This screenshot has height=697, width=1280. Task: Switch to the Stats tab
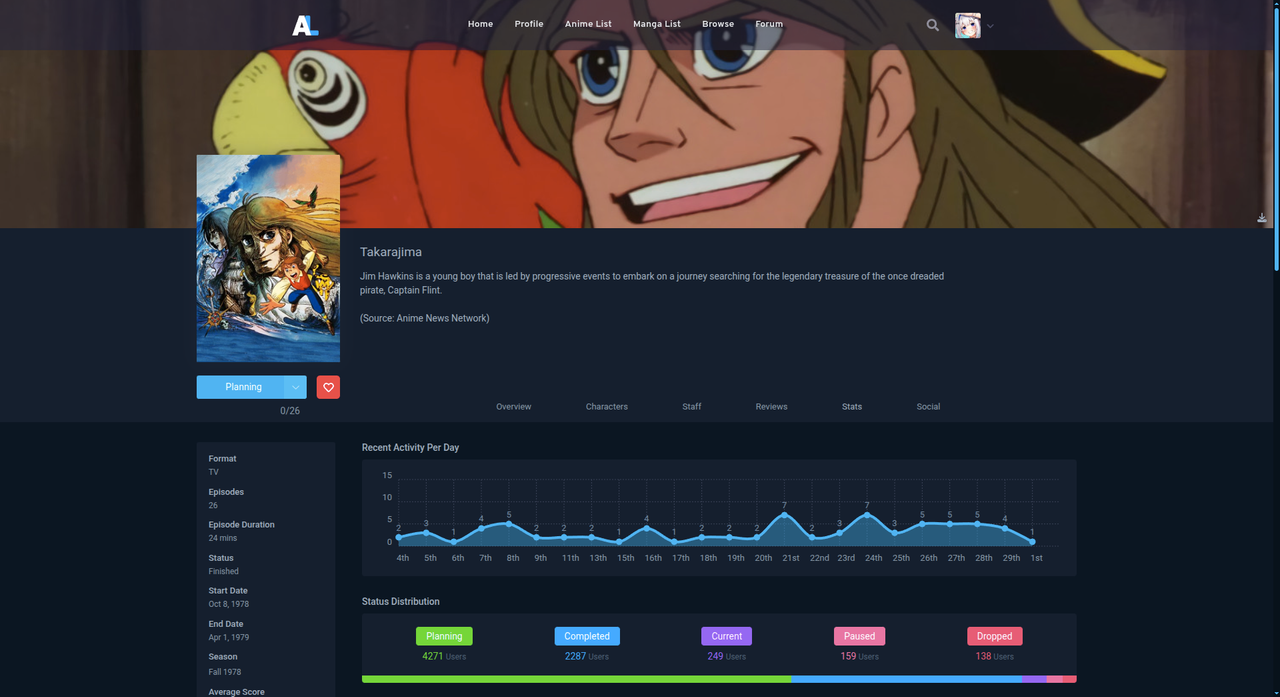click(x=852, y=407)
